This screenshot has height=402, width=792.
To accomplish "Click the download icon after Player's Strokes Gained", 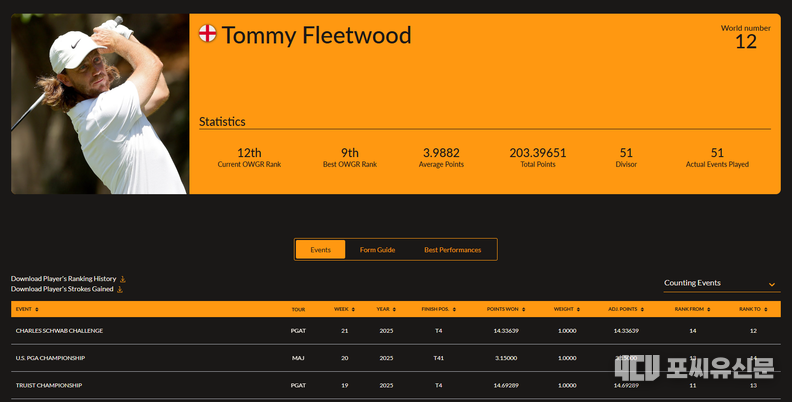I will [x=120, y=289].
